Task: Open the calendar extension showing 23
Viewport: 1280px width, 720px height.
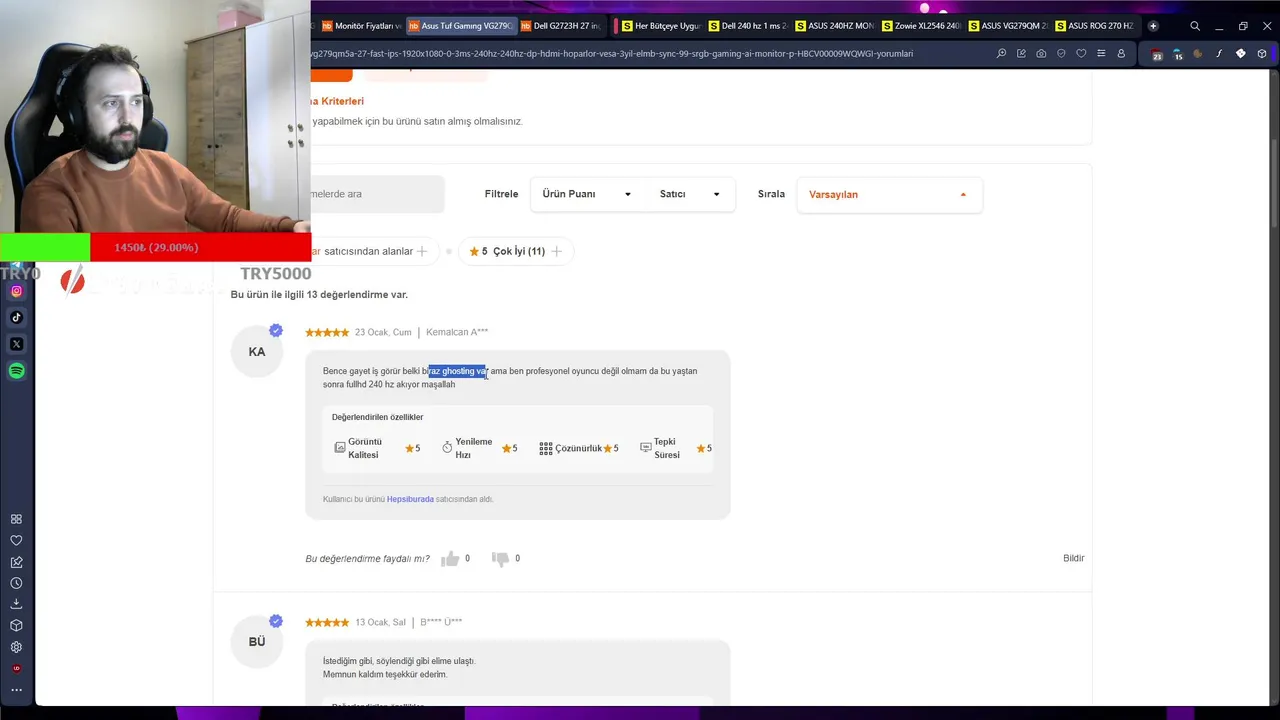Action: click(x=1157, y=54)
